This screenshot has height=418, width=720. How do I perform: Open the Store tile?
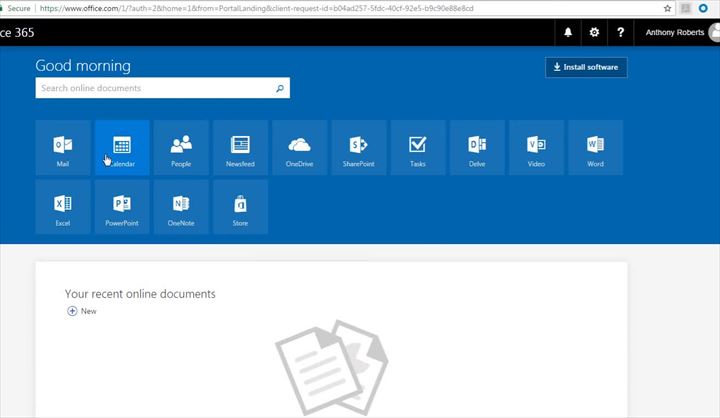coord(240,207)
